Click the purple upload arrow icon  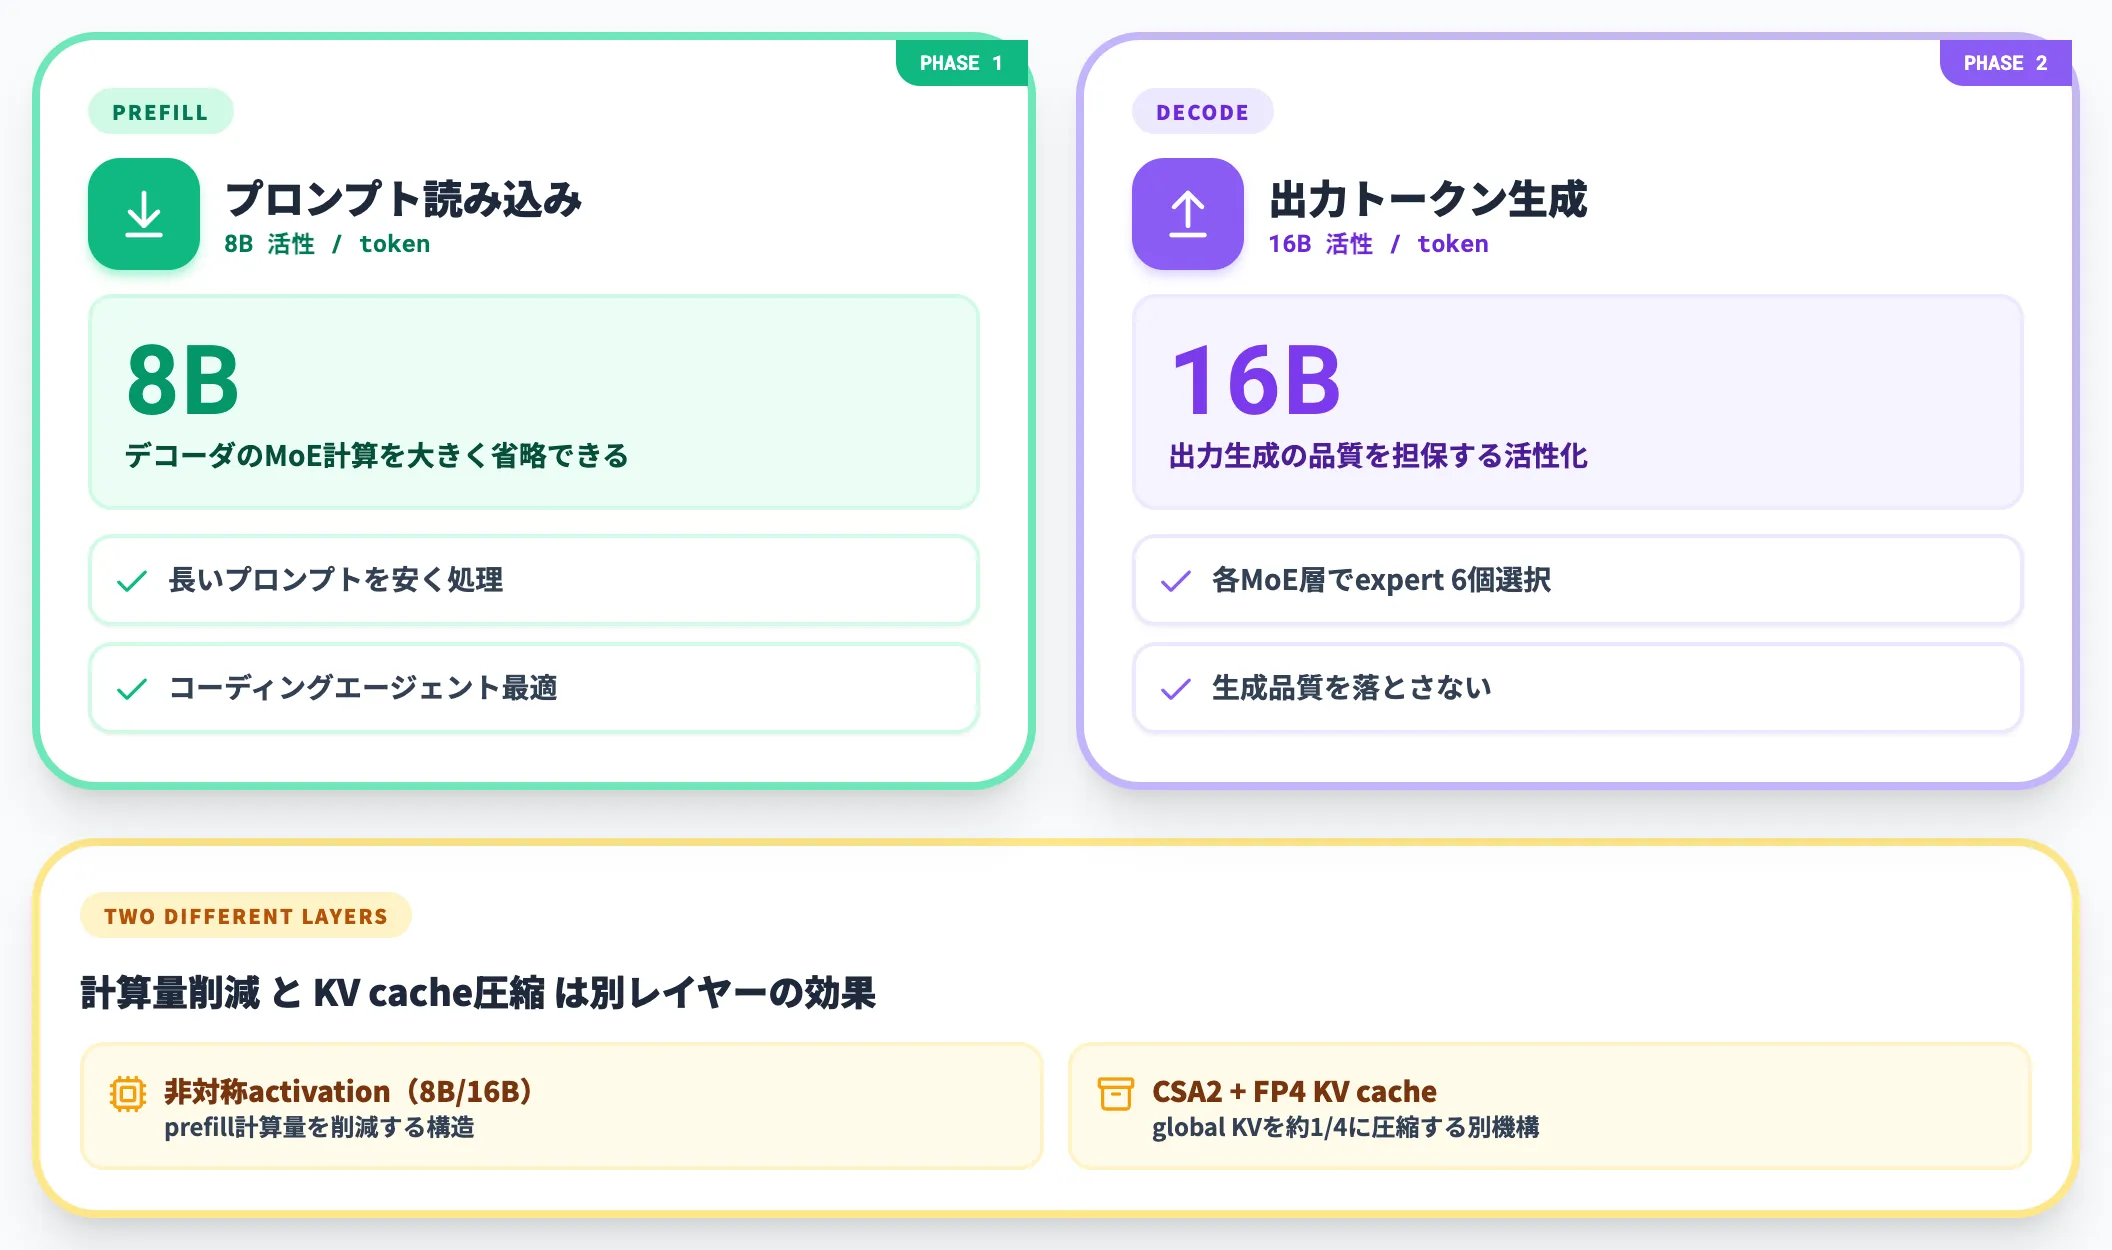coord(1188,214)
